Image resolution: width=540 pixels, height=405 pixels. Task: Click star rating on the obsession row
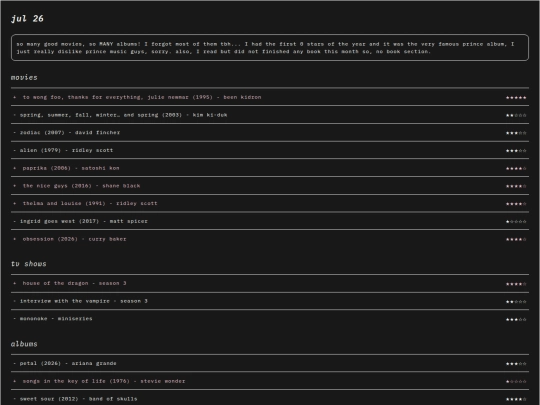[516, 239]
